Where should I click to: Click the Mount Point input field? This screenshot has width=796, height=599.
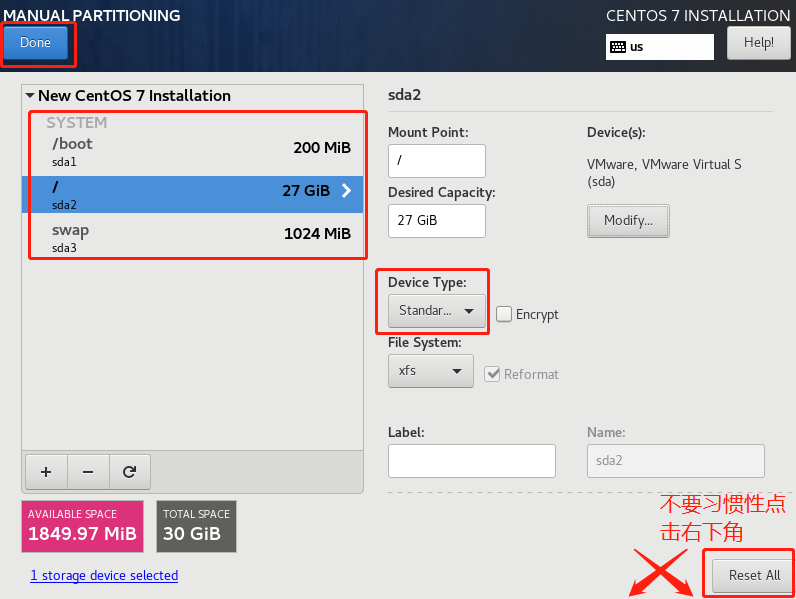437,161
